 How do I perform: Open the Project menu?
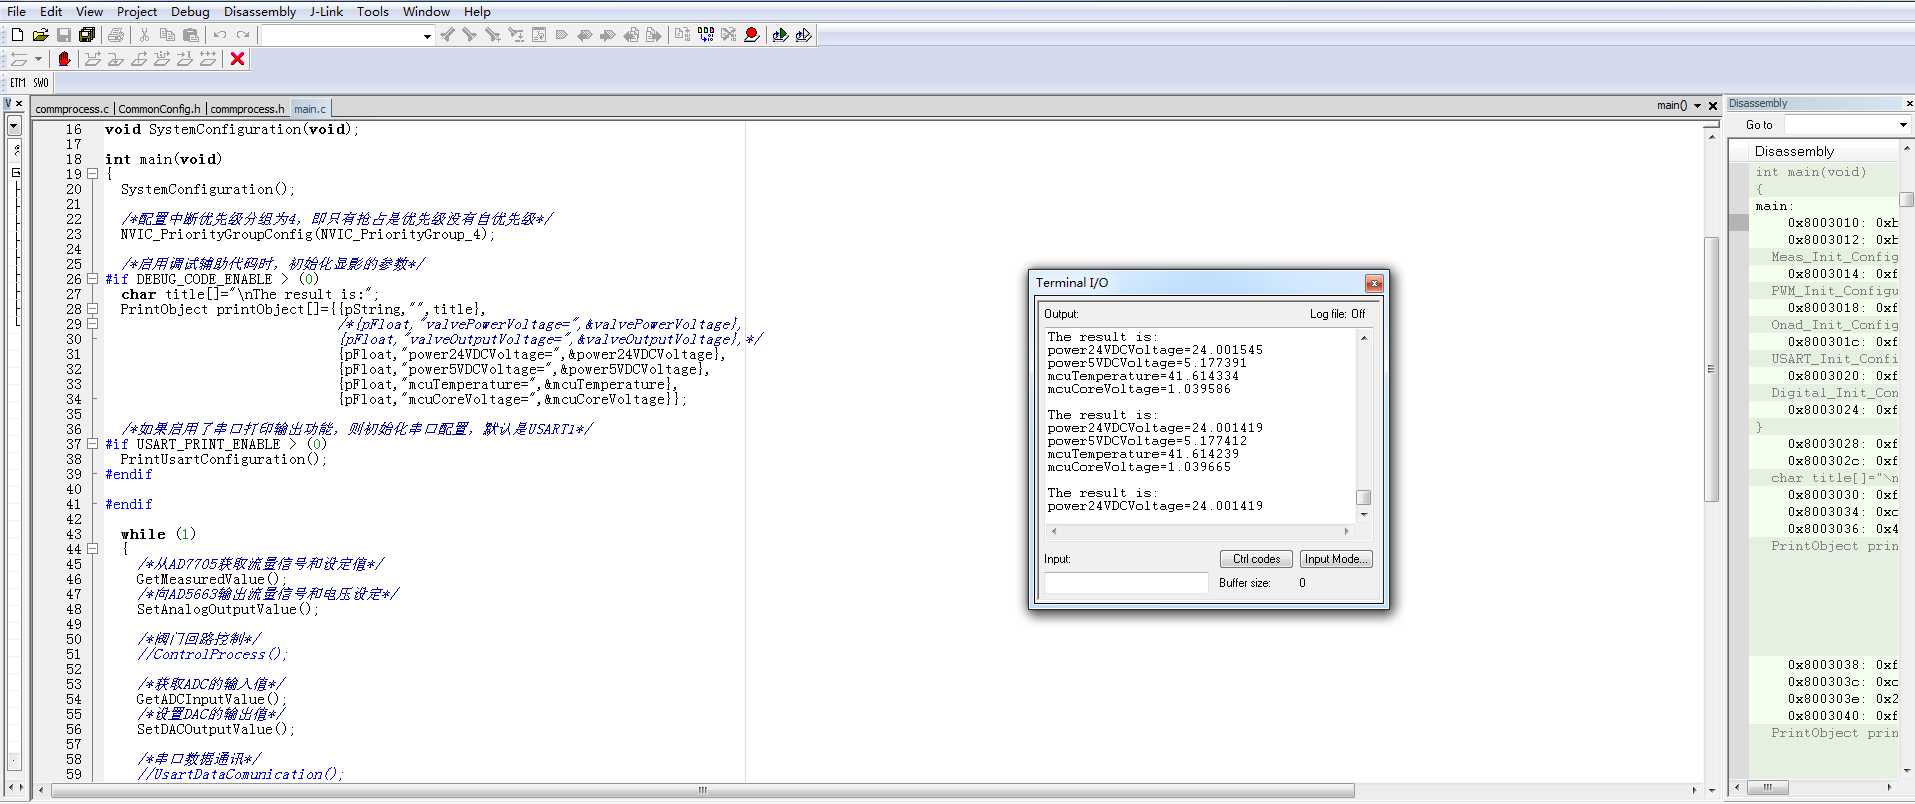click(x=137, y=11)
